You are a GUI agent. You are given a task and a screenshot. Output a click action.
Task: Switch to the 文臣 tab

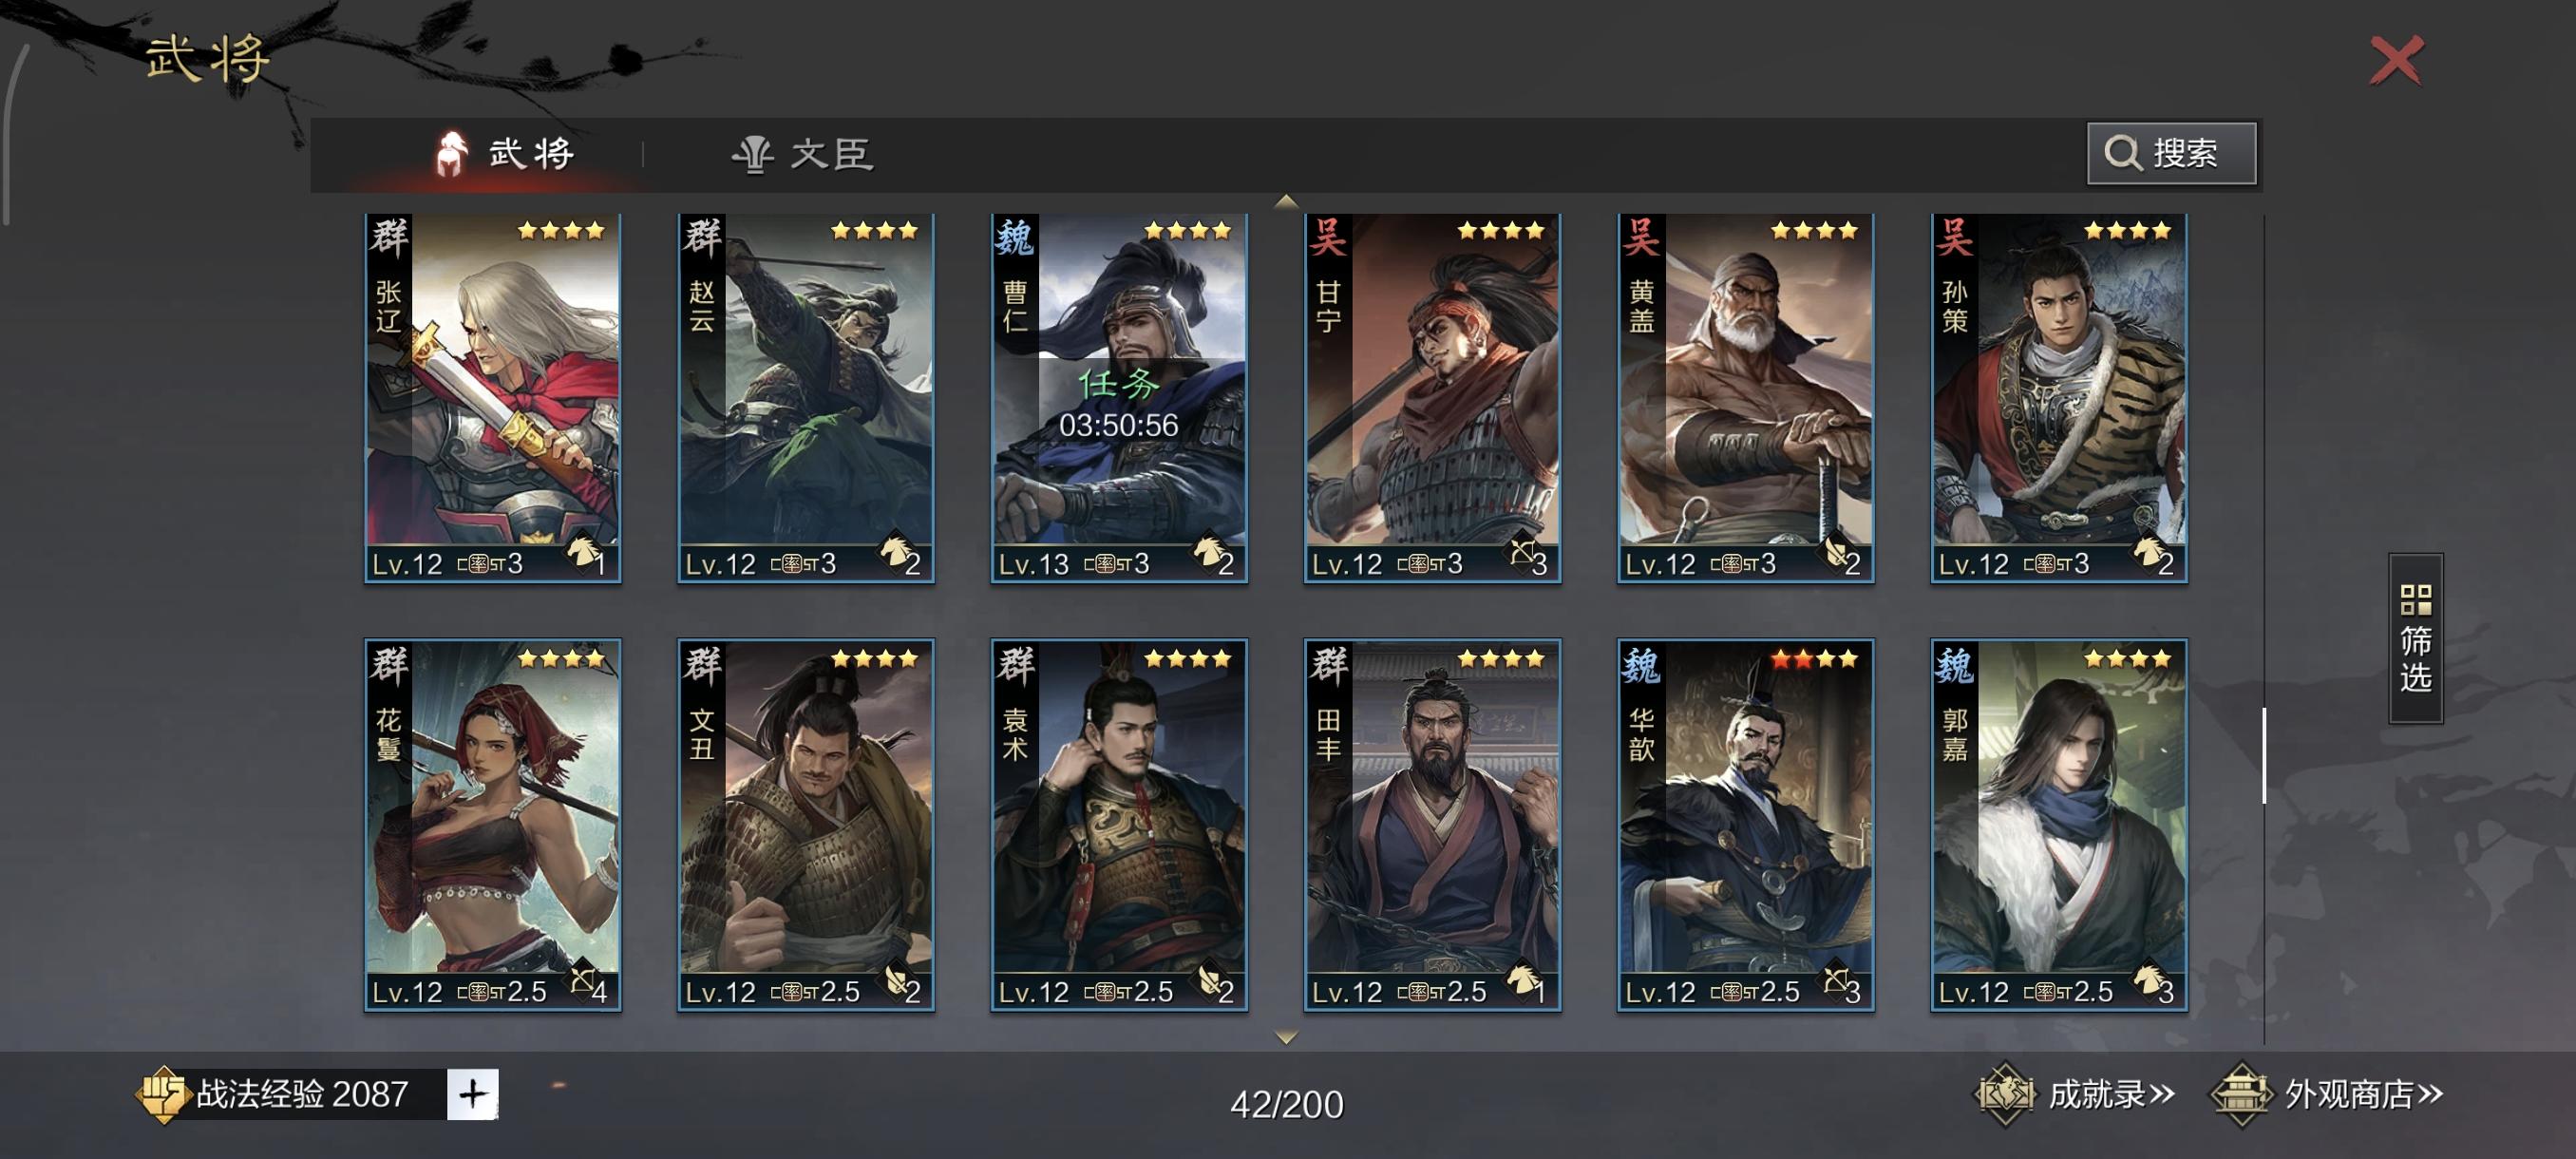802,153
